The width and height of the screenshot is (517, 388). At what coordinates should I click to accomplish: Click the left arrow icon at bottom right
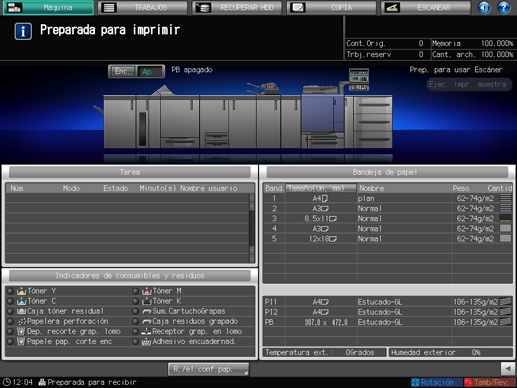(x=508, y=369)
